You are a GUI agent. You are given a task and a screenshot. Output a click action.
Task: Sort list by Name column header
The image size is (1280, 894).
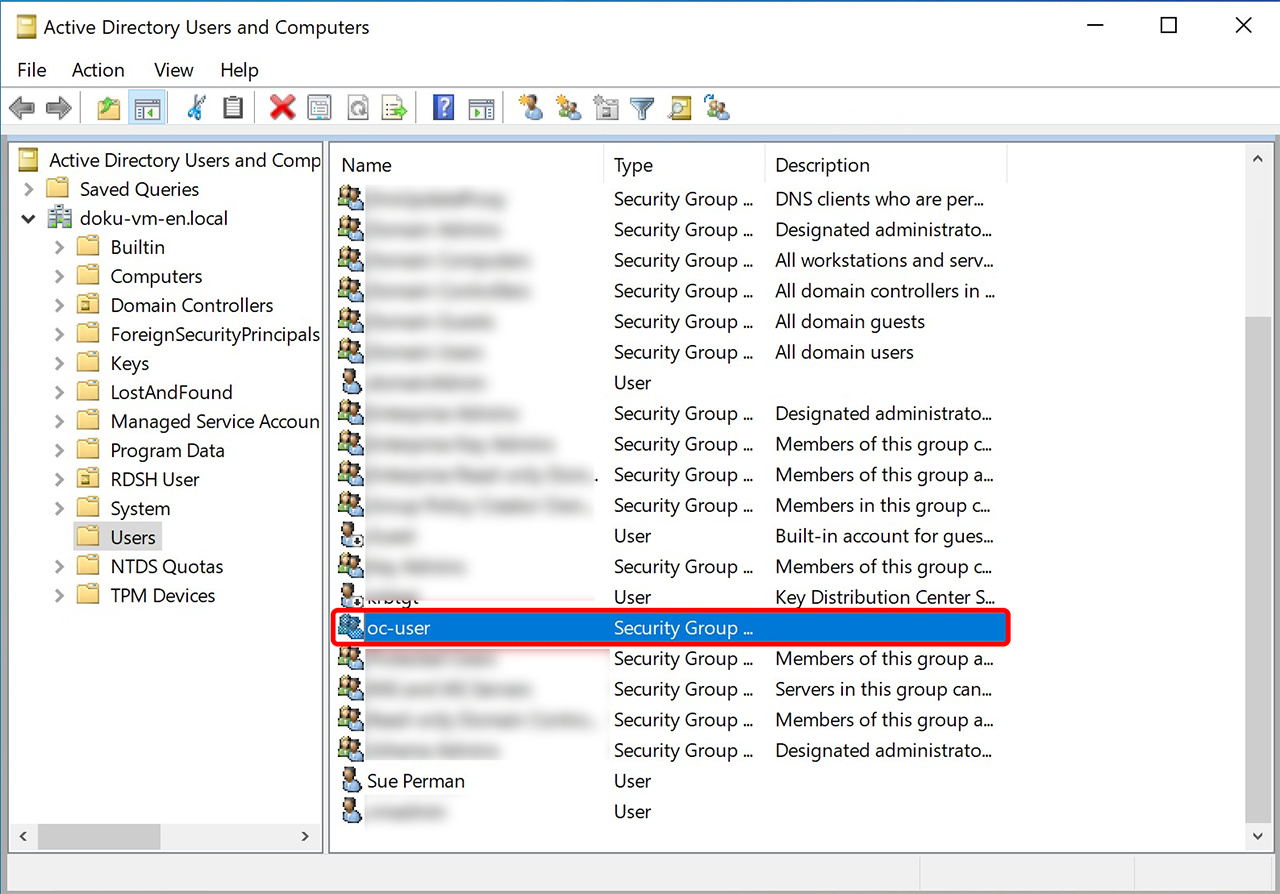coord(468,165)
